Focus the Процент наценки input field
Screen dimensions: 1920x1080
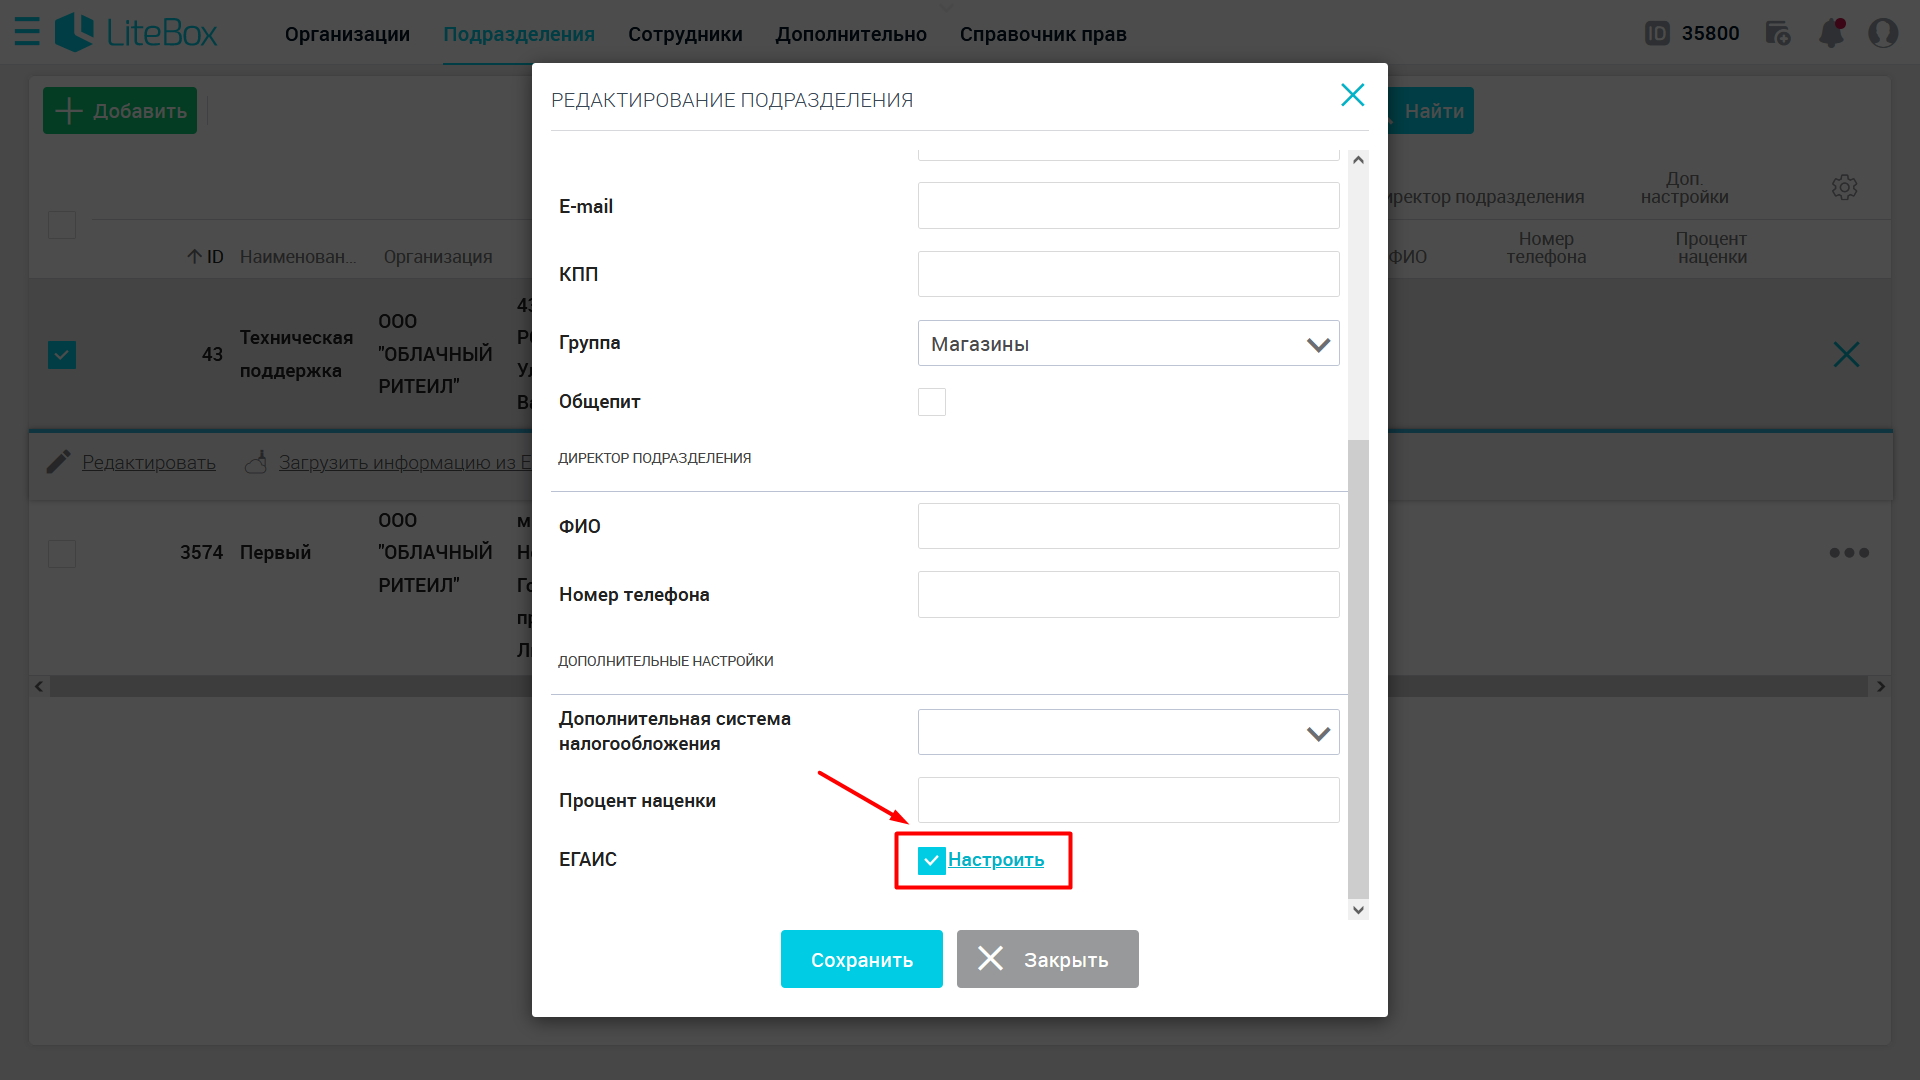[1129, 800]
